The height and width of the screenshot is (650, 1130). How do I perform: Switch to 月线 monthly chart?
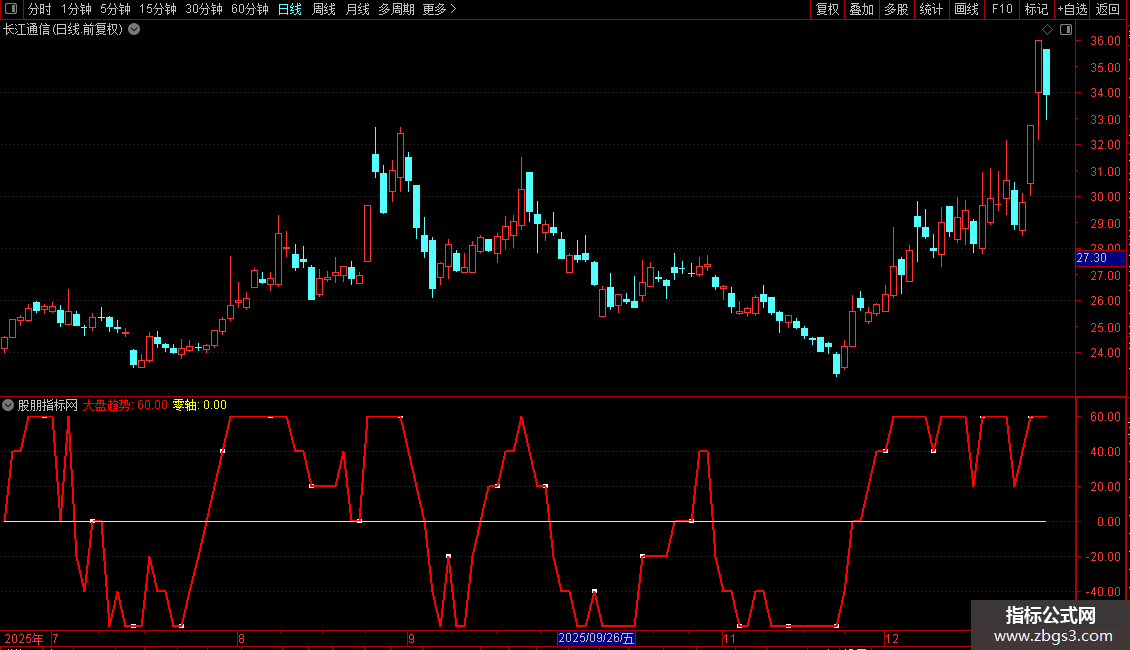pyautogui.click(x=357, y=9)
